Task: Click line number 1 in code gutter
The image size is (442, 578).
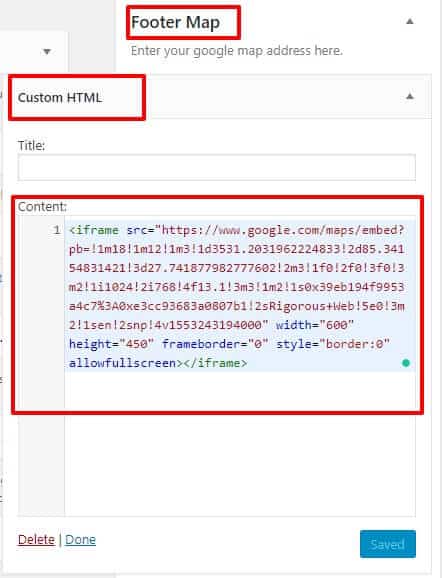Action: 57,230
